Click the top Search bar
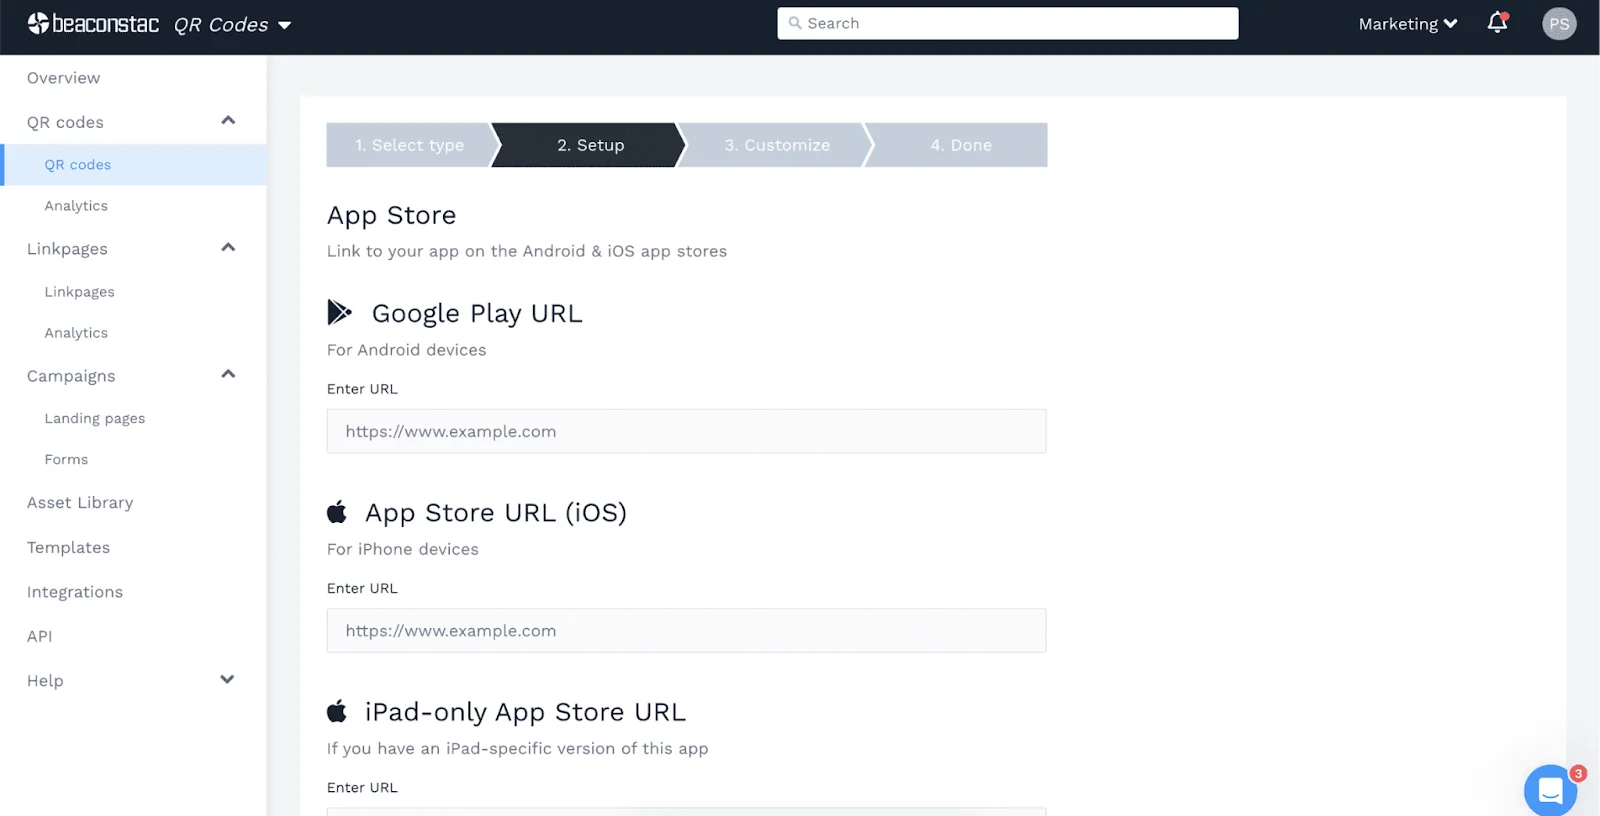Viewport: 1600px width, 816px height. pos(1007,23)
